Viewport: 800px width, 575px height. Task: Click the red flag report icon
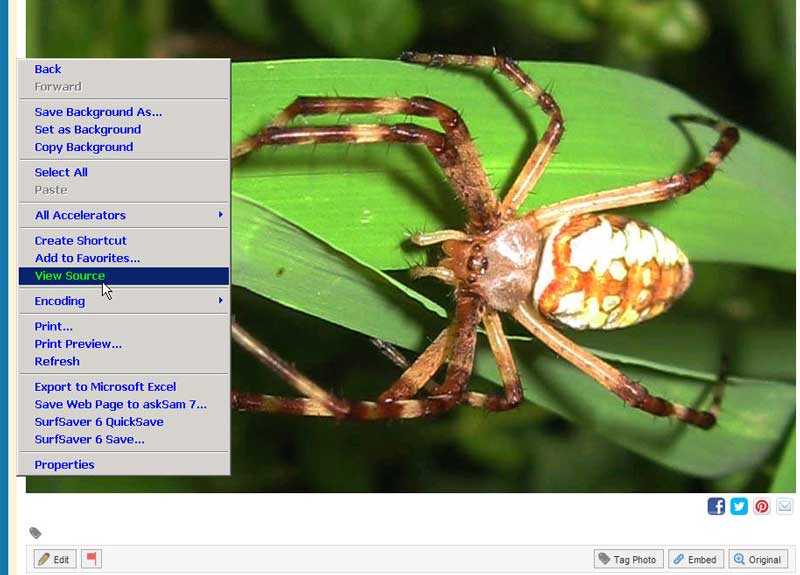pyautogui.click(x=91, y=559)
